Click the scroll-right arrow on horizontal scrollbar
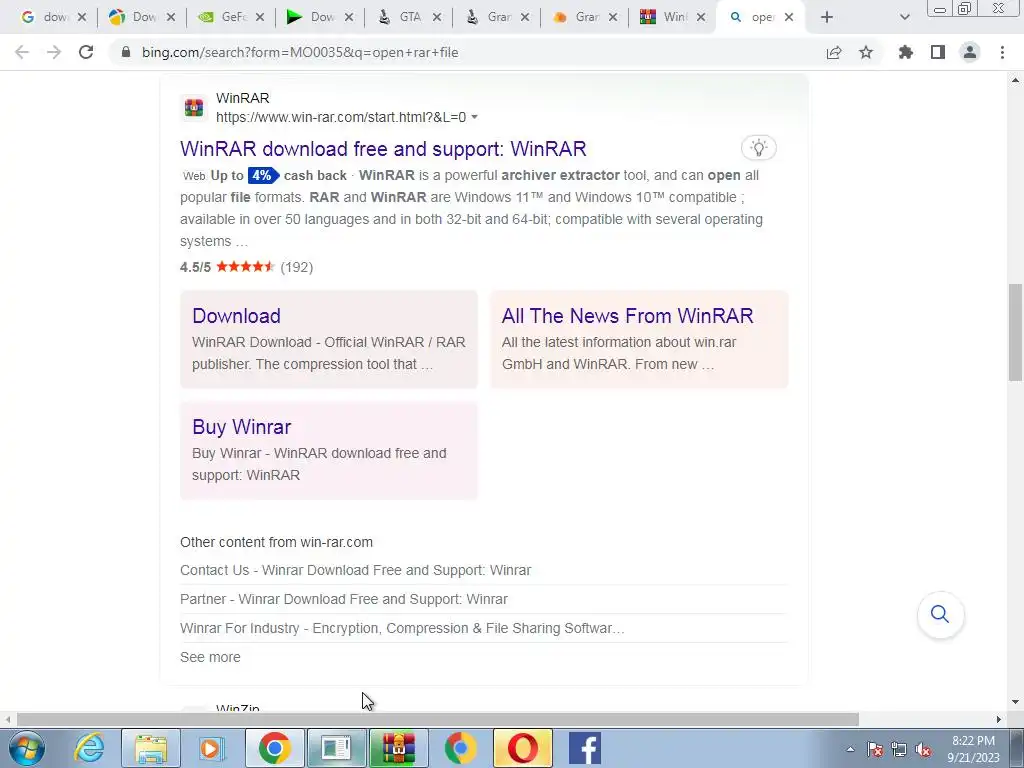Image resolution: width=1024 pixels, height=768 pixels. pos(998,719)
